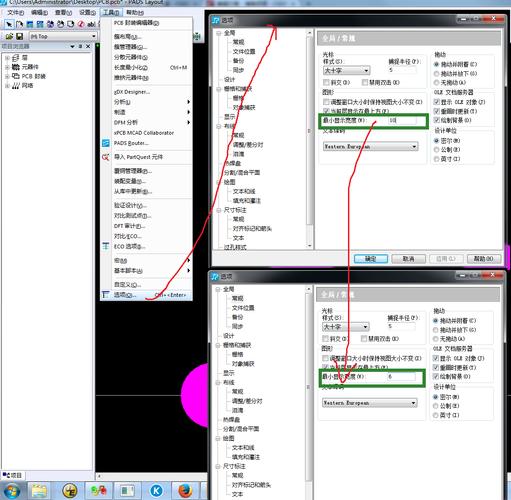Click the PartQuest import menu icon
This screenshot has height=500, width=511.
[106, 157]
